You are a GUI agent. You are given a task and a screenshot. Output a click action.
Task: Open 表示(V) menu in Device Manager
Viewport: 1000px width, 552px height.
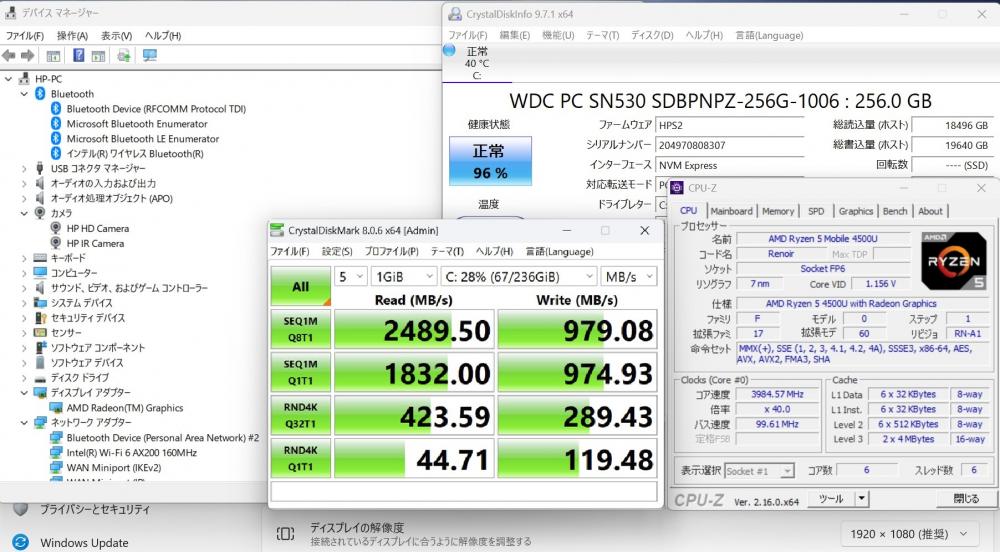(x=116, y=36)
